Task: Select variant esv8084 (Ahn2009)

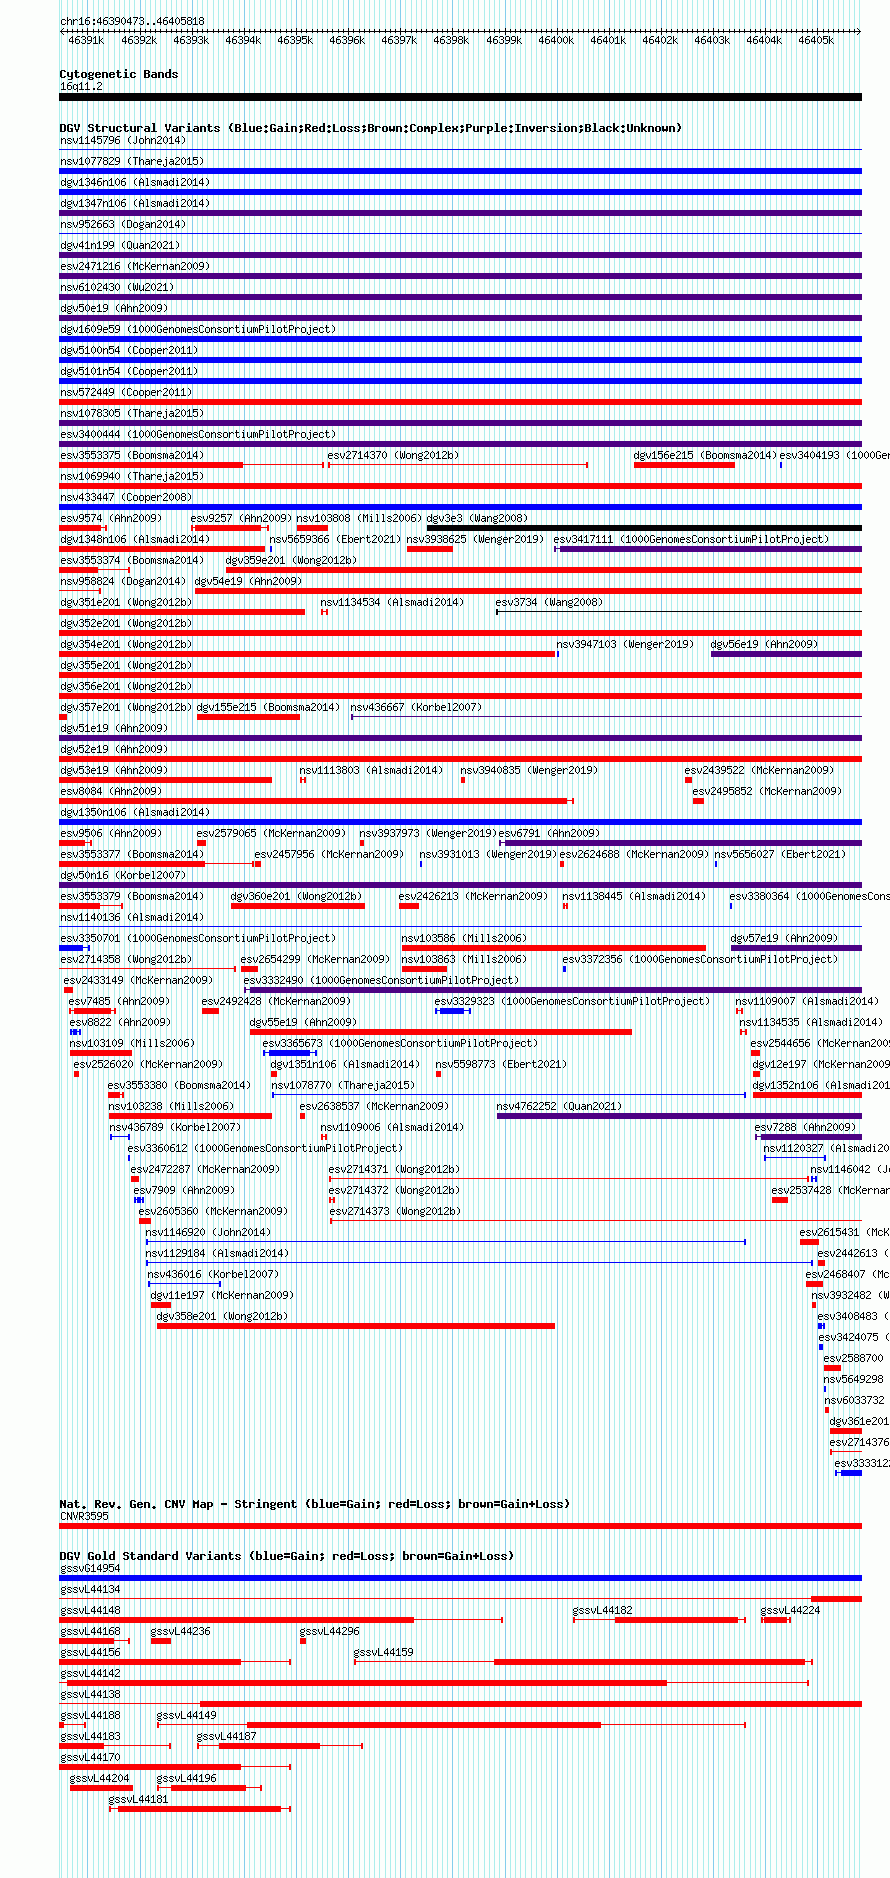Action: (x=110, y=791)
